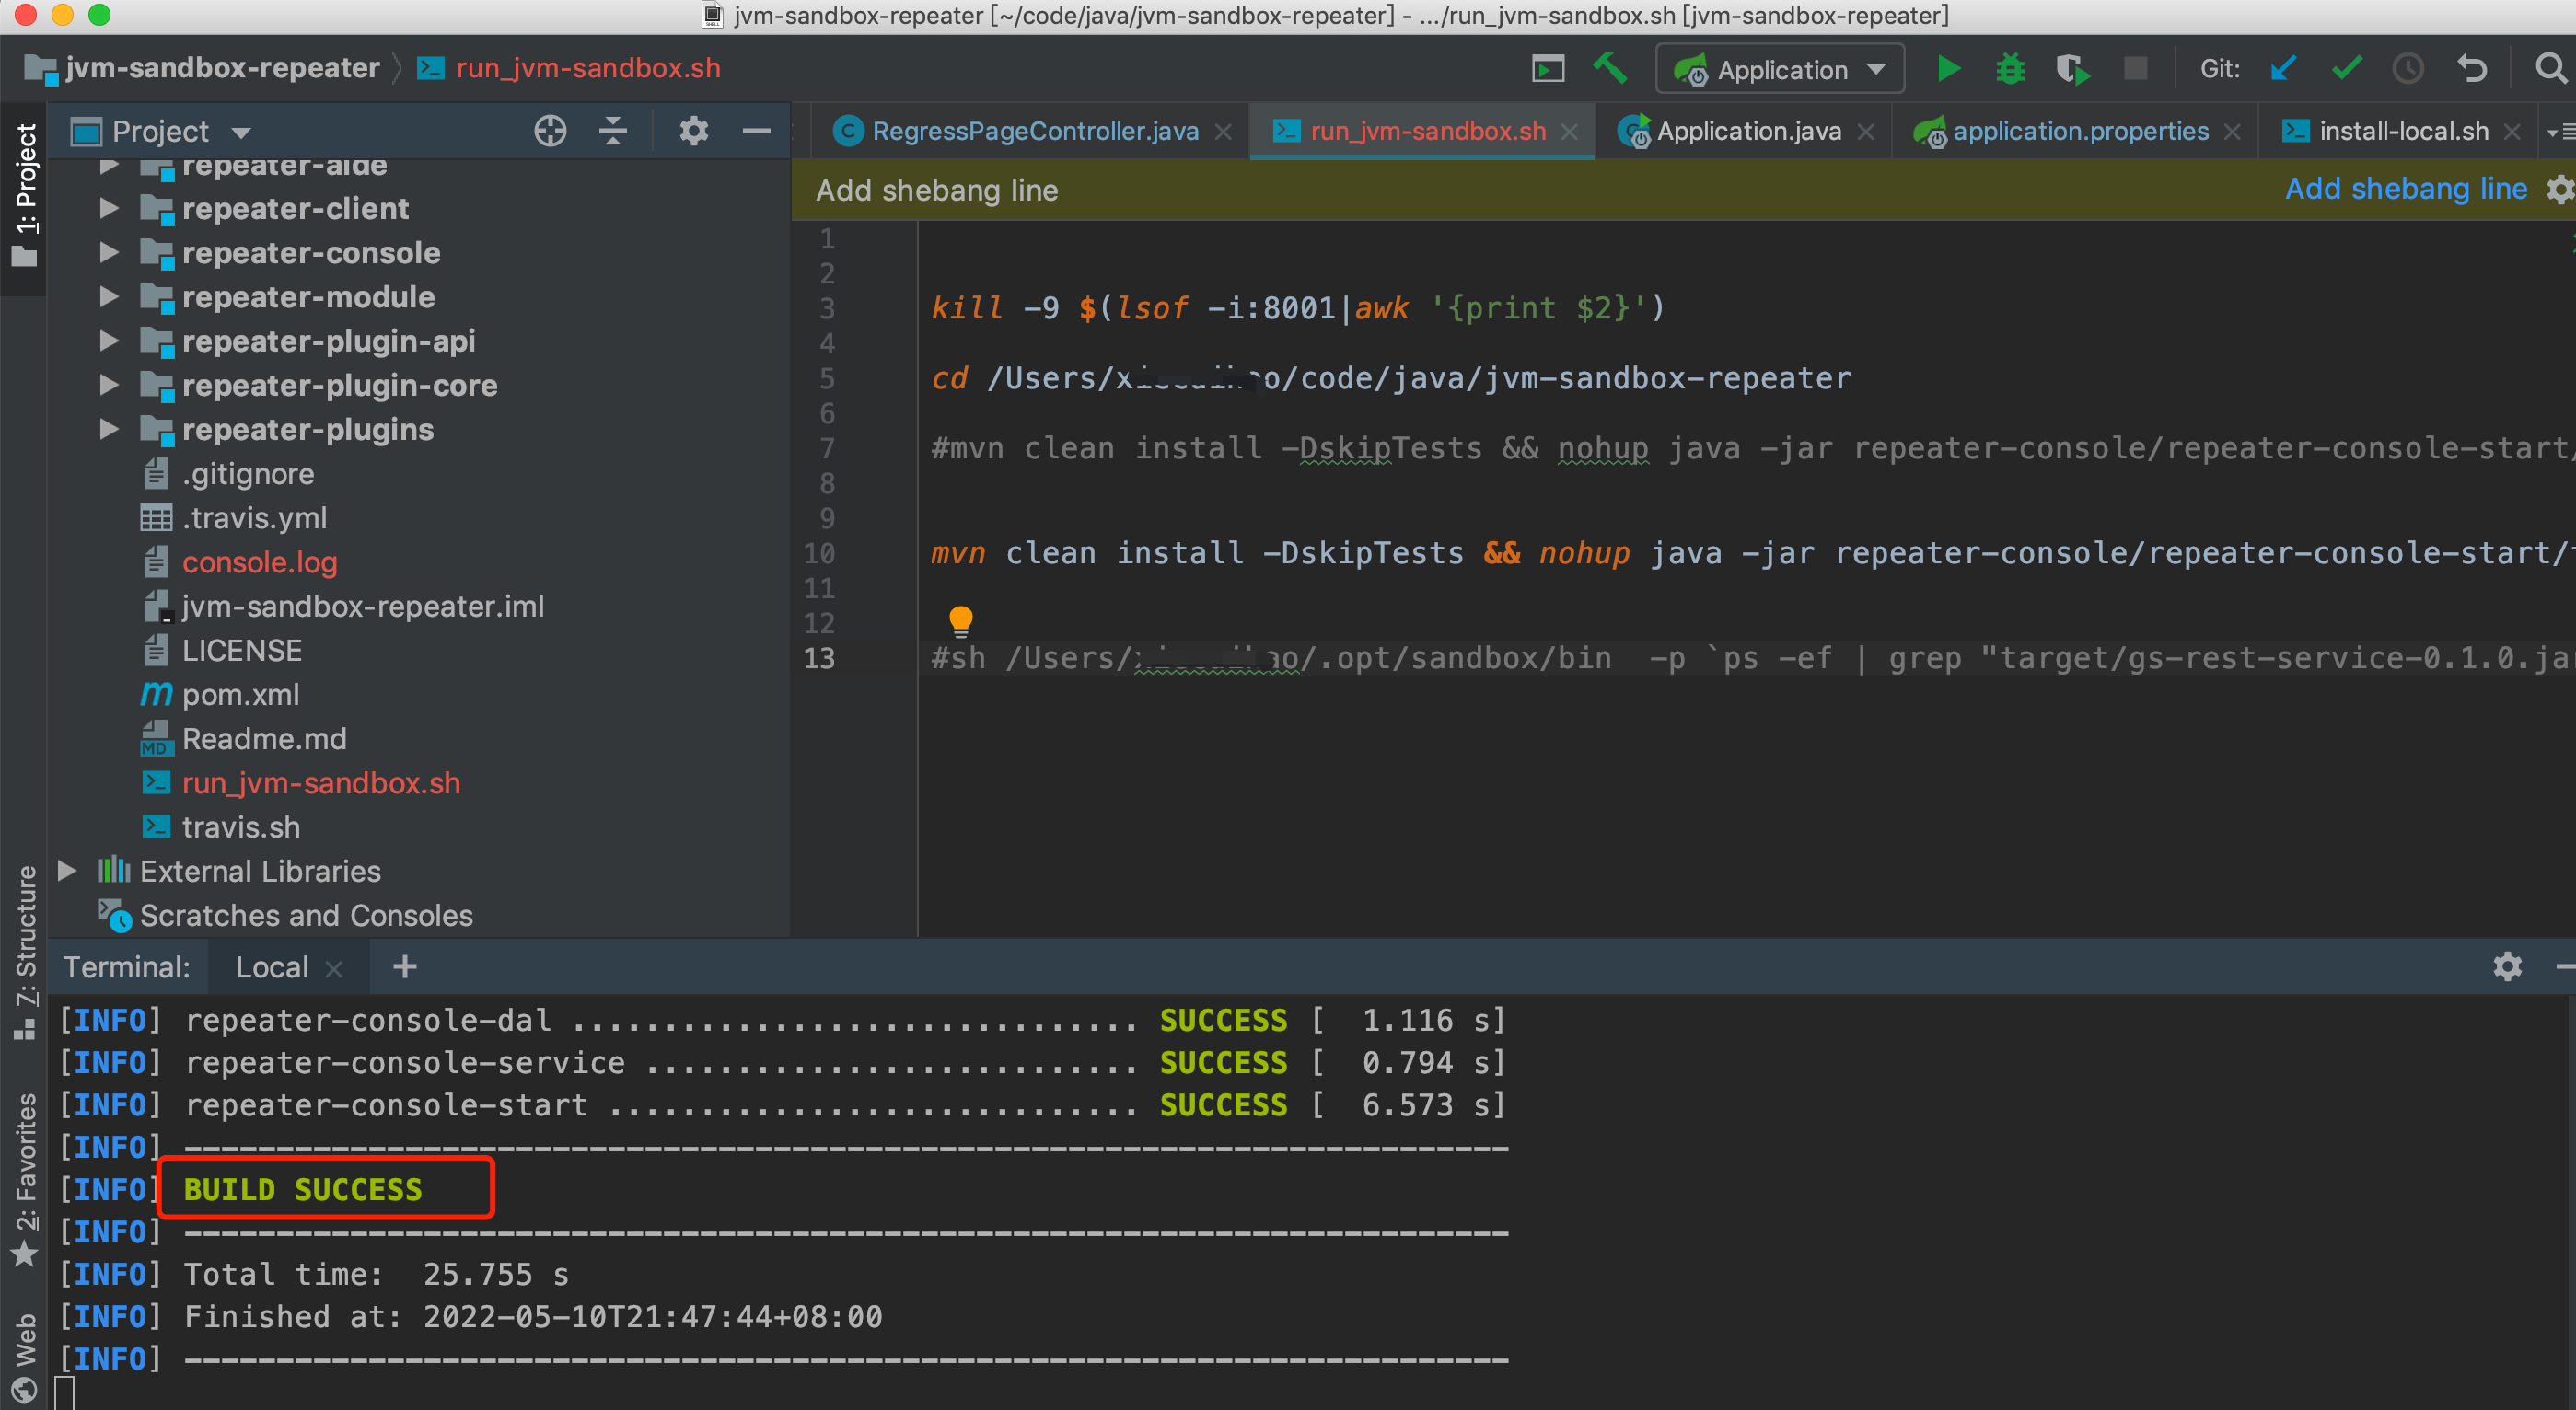Image resolution: width=2576 pixels, height=1410 pixels.
Task: Open pom.xml in the project tree
Action: pos(240,695)
